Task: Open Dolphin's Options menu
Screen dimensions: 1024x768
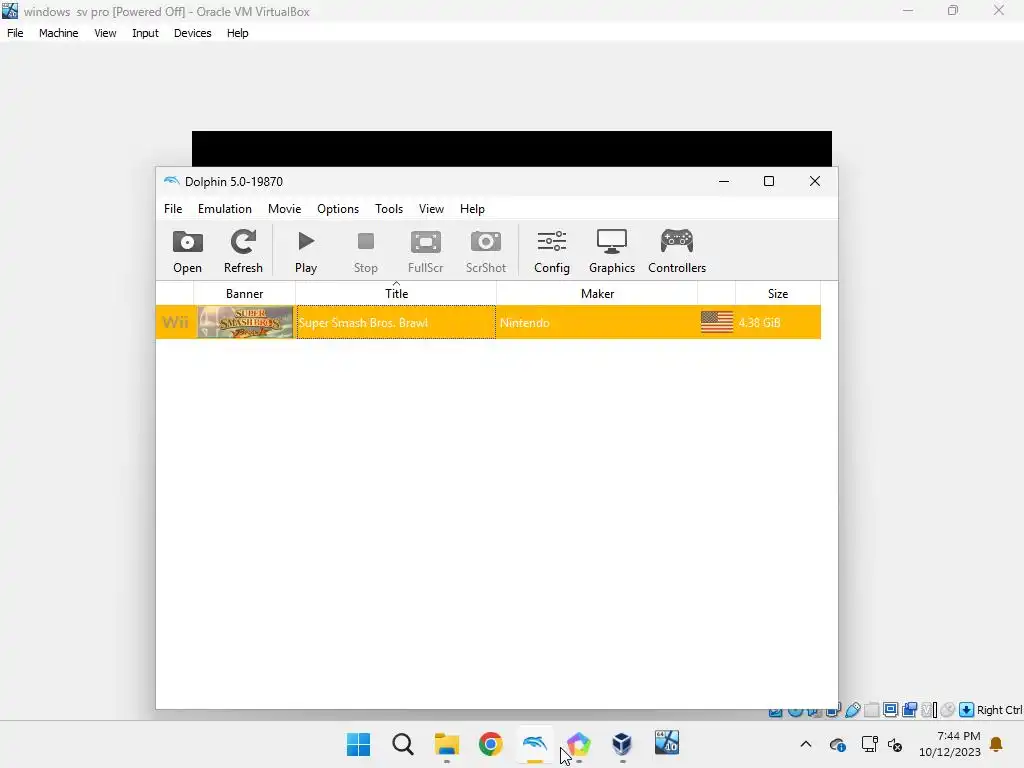Action: (338, 209)
